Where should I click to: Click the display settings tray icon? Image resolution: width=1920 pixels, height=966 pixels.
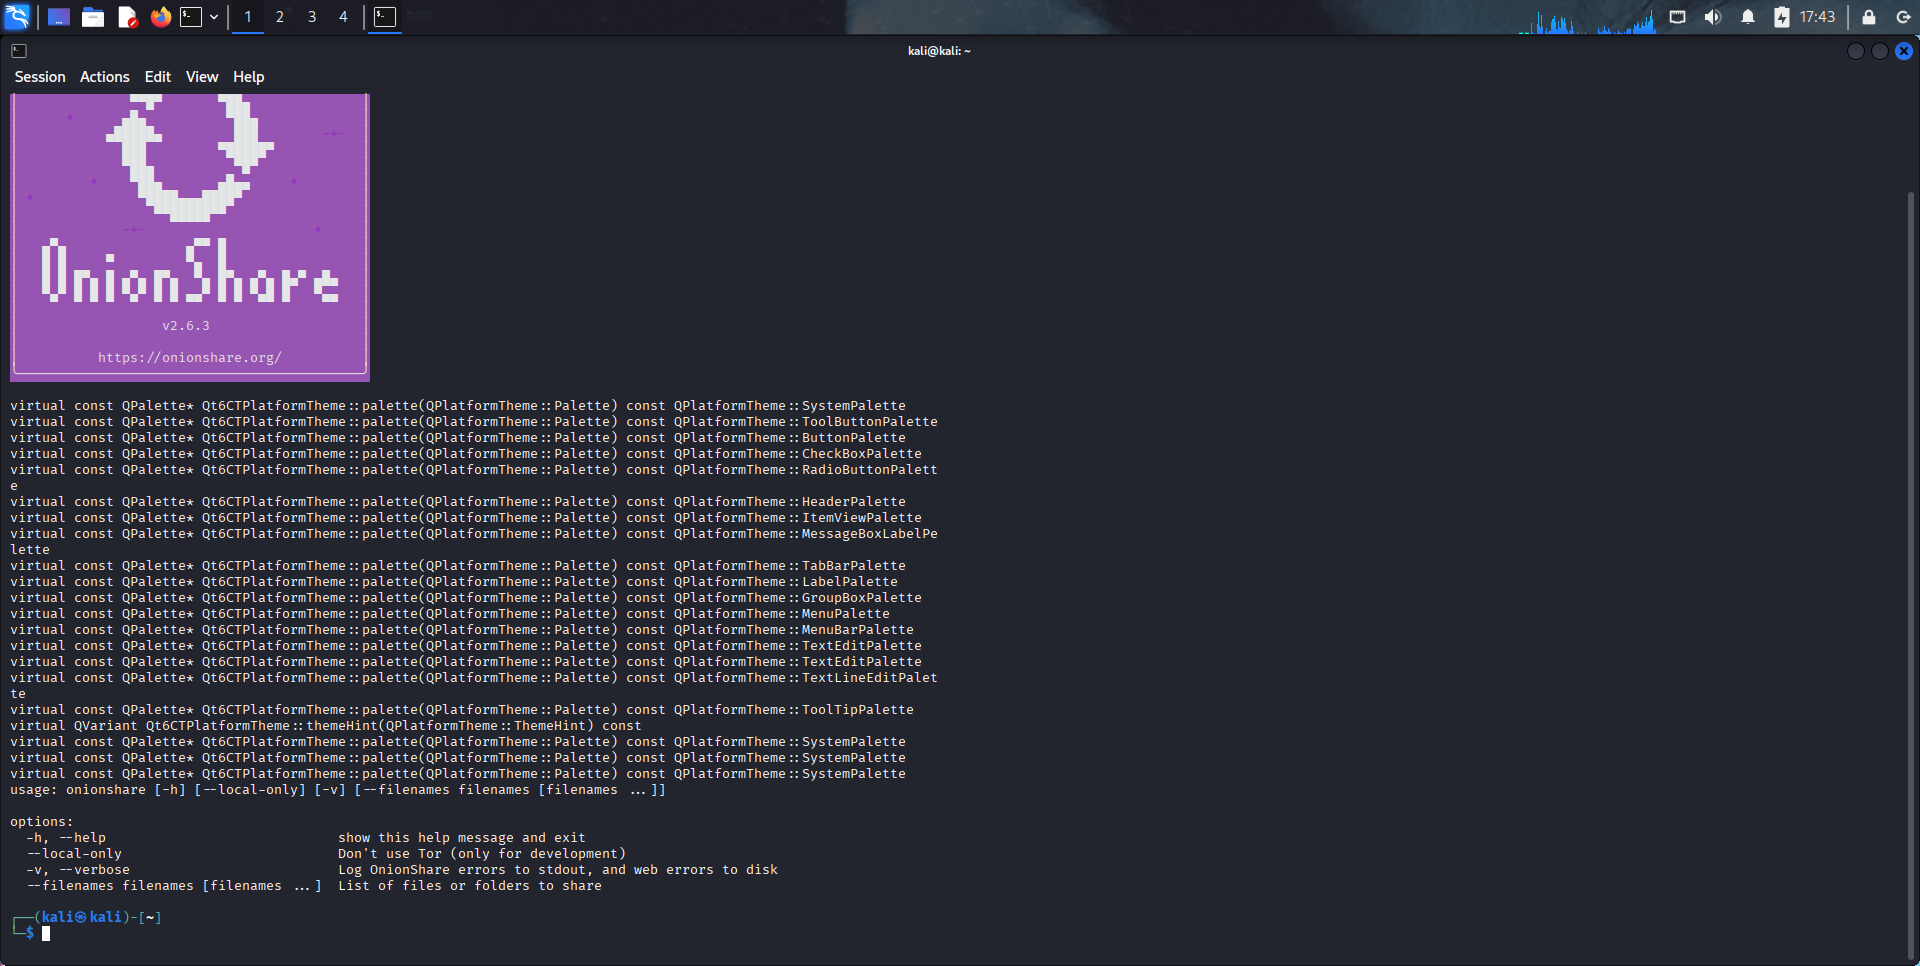click(x=1678, y=17)
